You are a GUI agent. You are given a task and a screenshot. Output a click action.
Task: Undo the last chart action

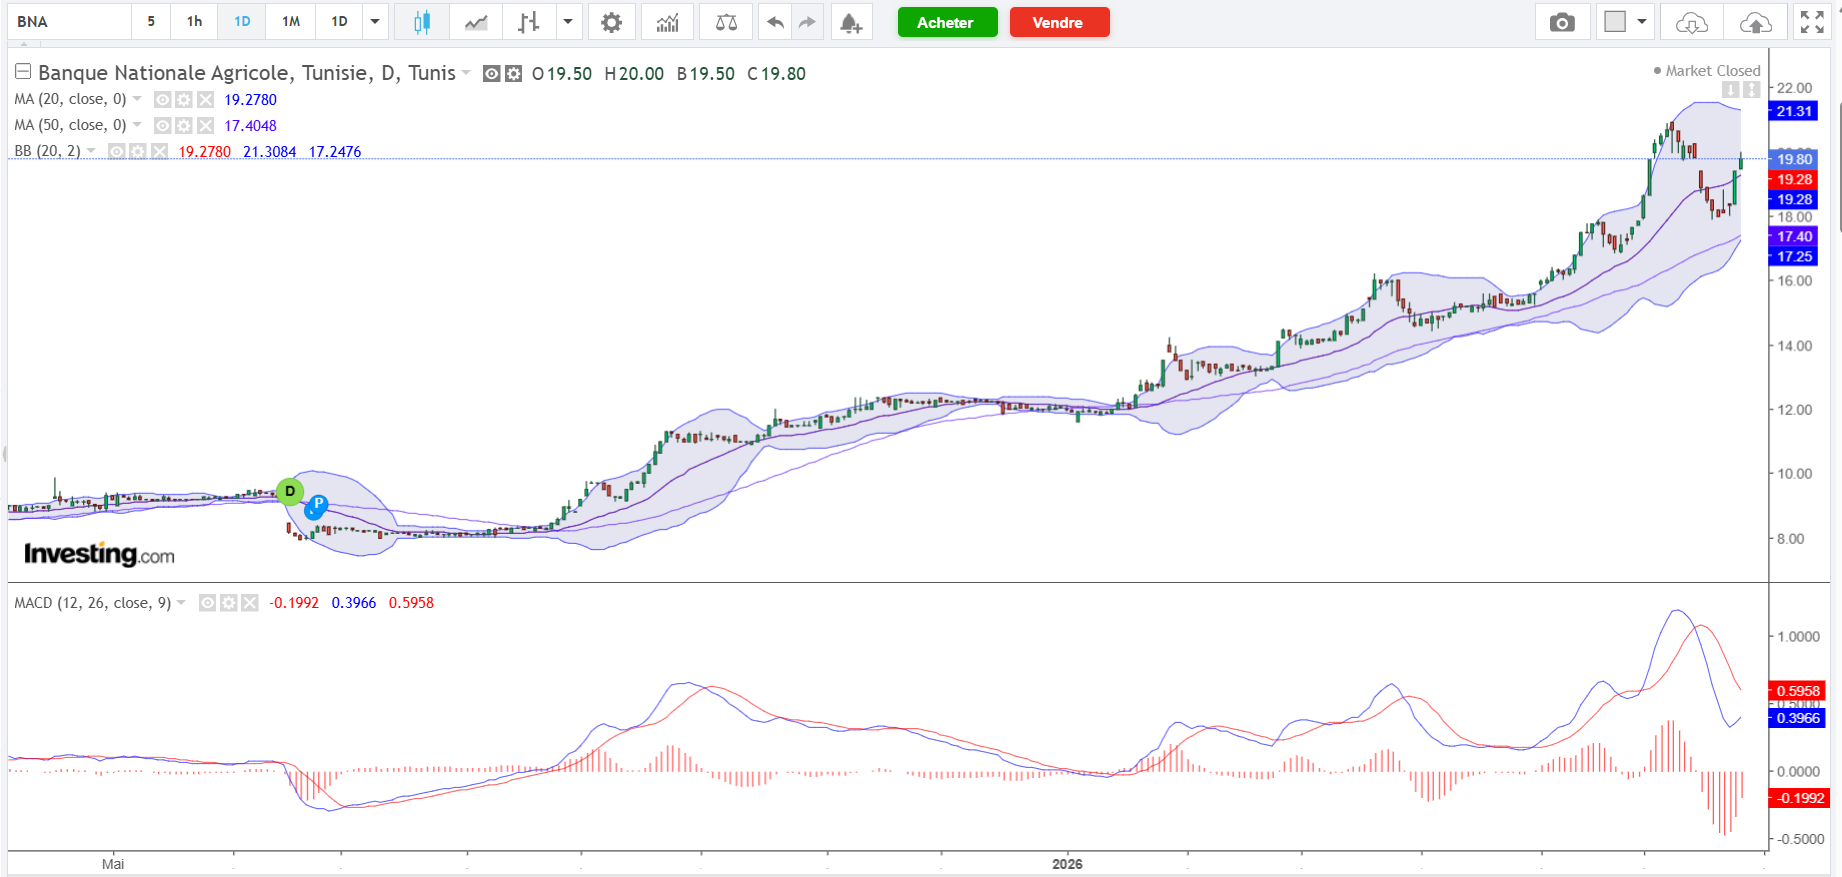pos(775,22)
